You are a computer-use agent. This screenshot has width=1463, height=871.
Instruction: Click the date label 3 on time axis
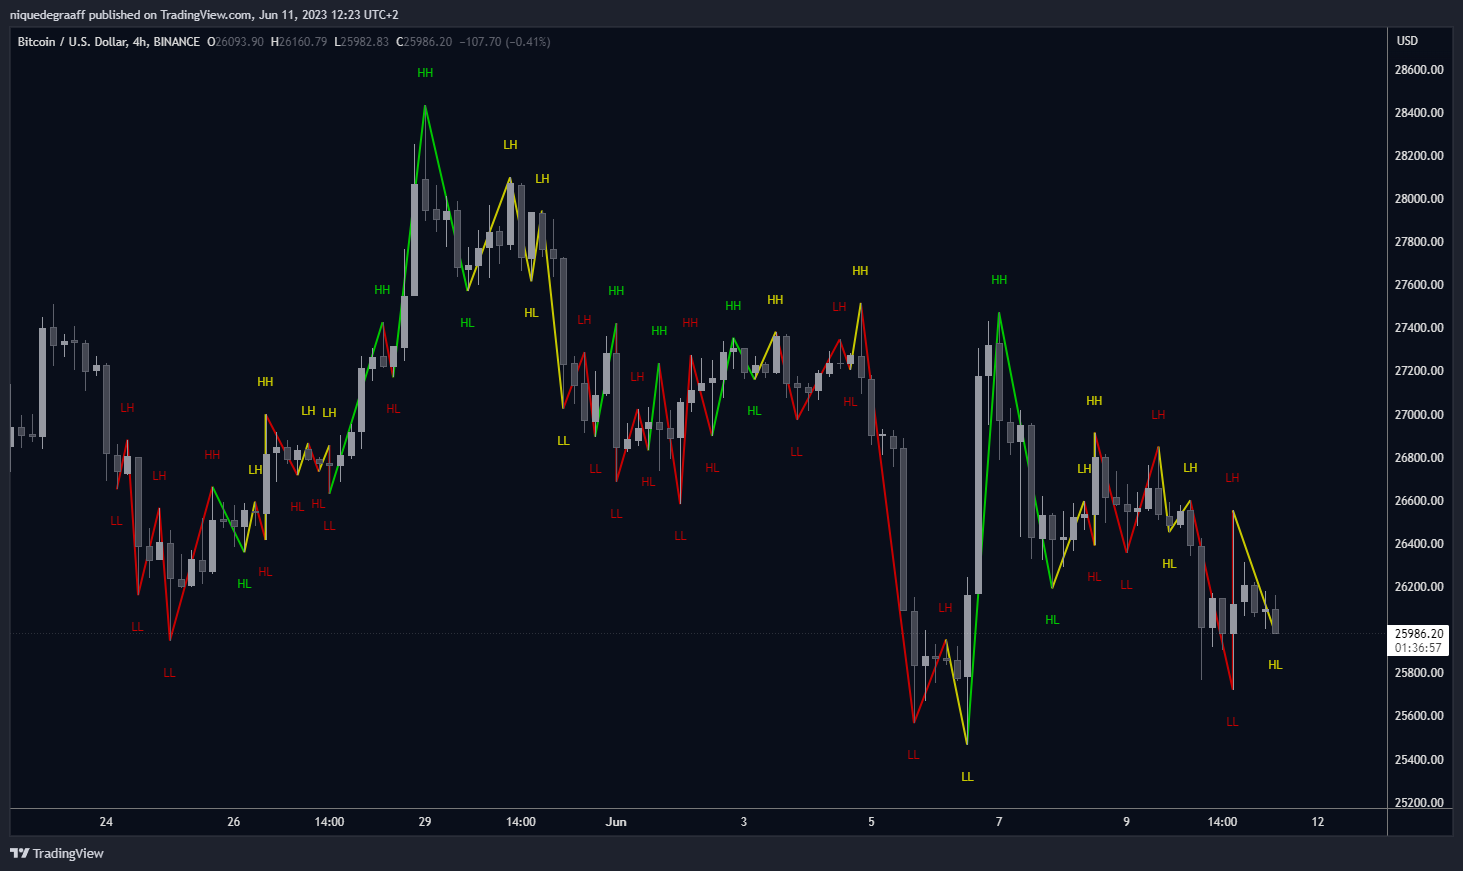click(x=744, y=822)
